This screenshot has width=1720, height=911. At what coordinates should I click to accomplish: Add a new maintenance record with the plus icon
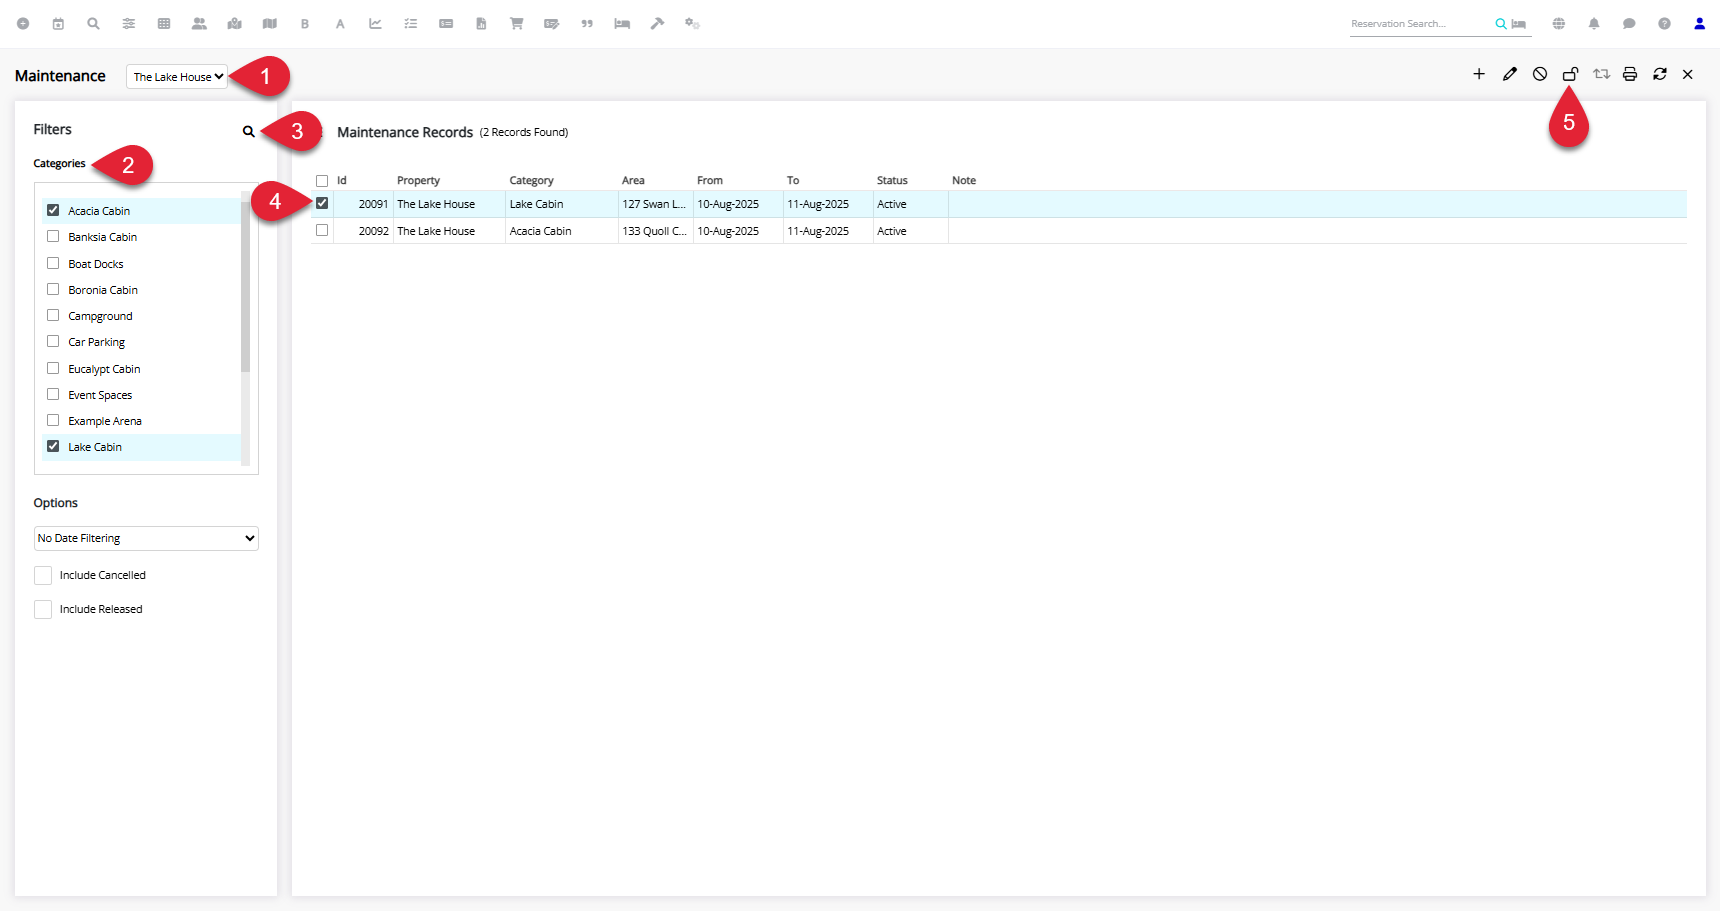(1479, 74)
